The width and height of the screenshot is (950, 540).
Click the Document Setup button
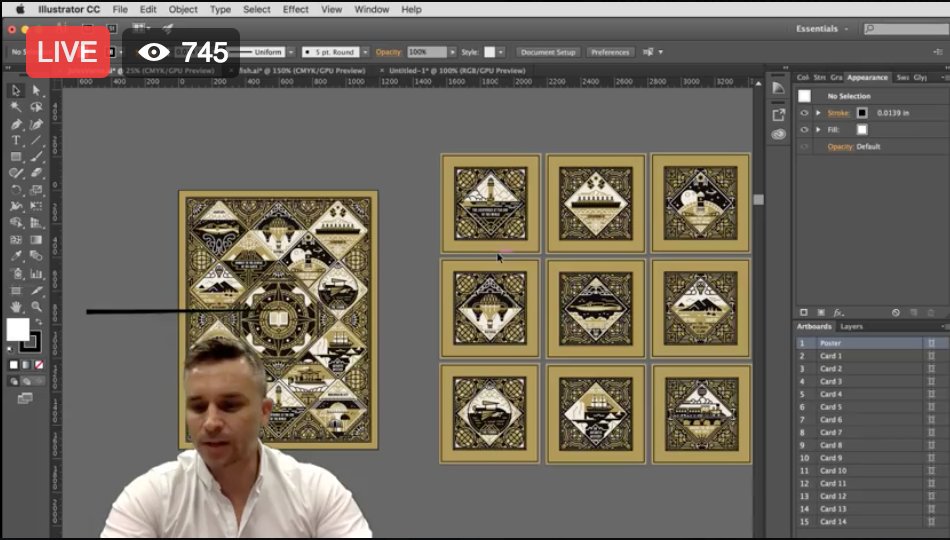[x=548, y=52]
